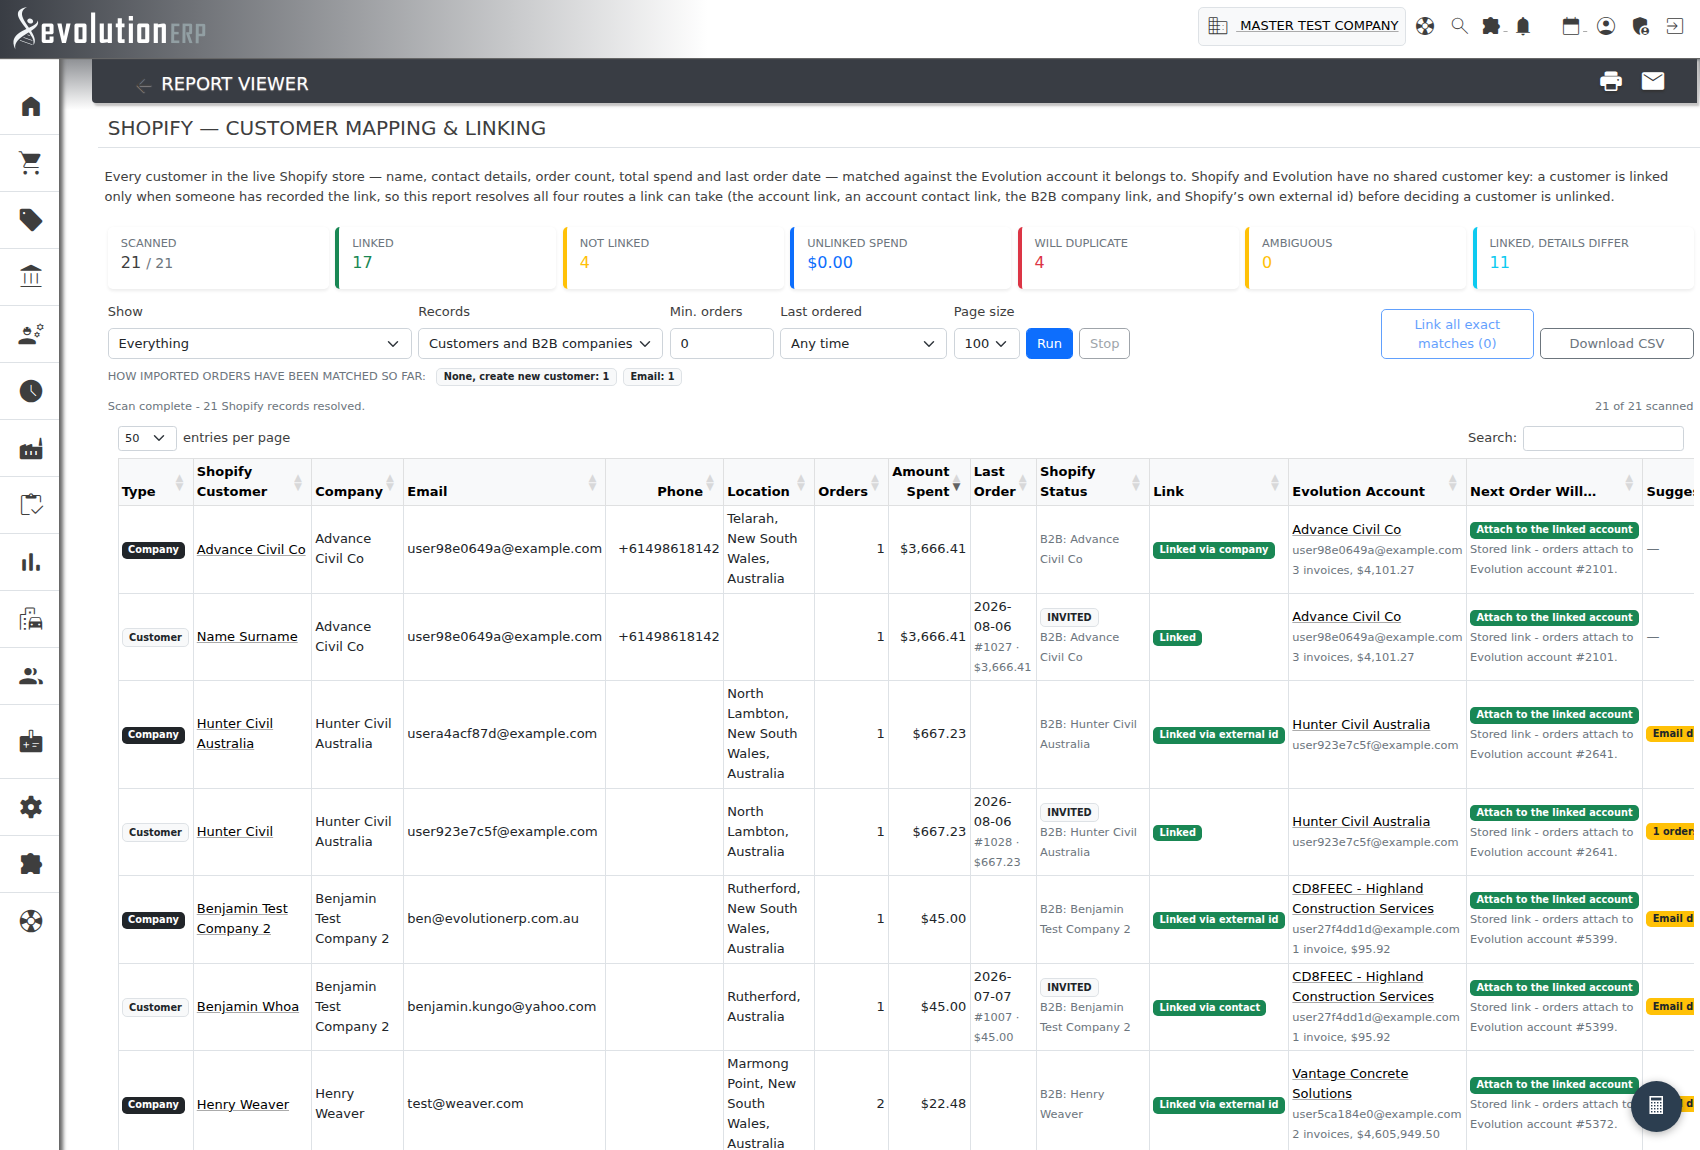Sort by Location column header
This screenshot has height=1150, width=1700.
(767, 482)
